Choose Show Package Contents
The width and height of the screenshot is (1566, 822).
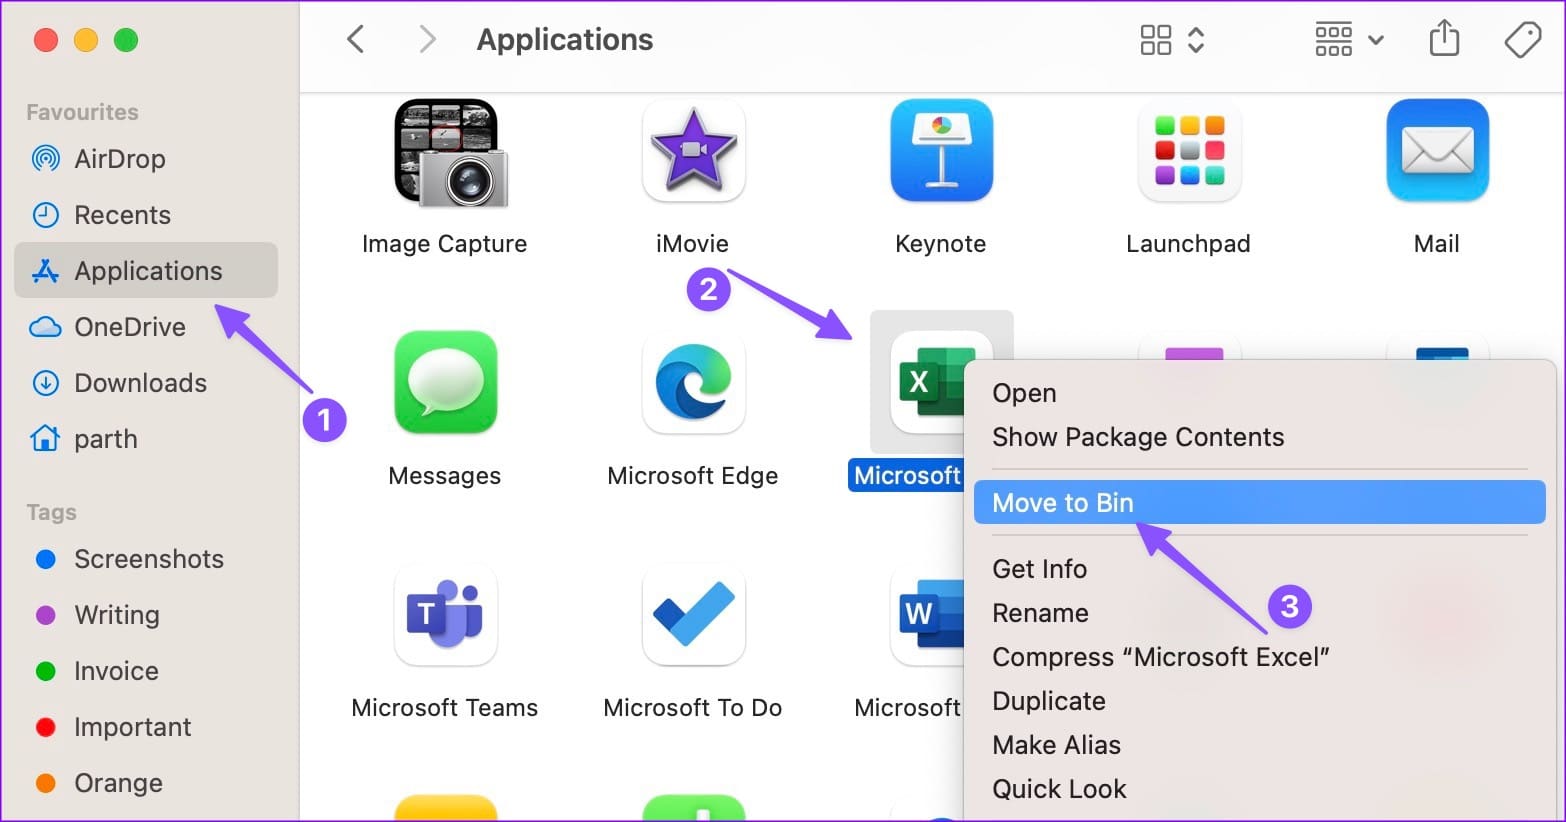(1260, 437)
